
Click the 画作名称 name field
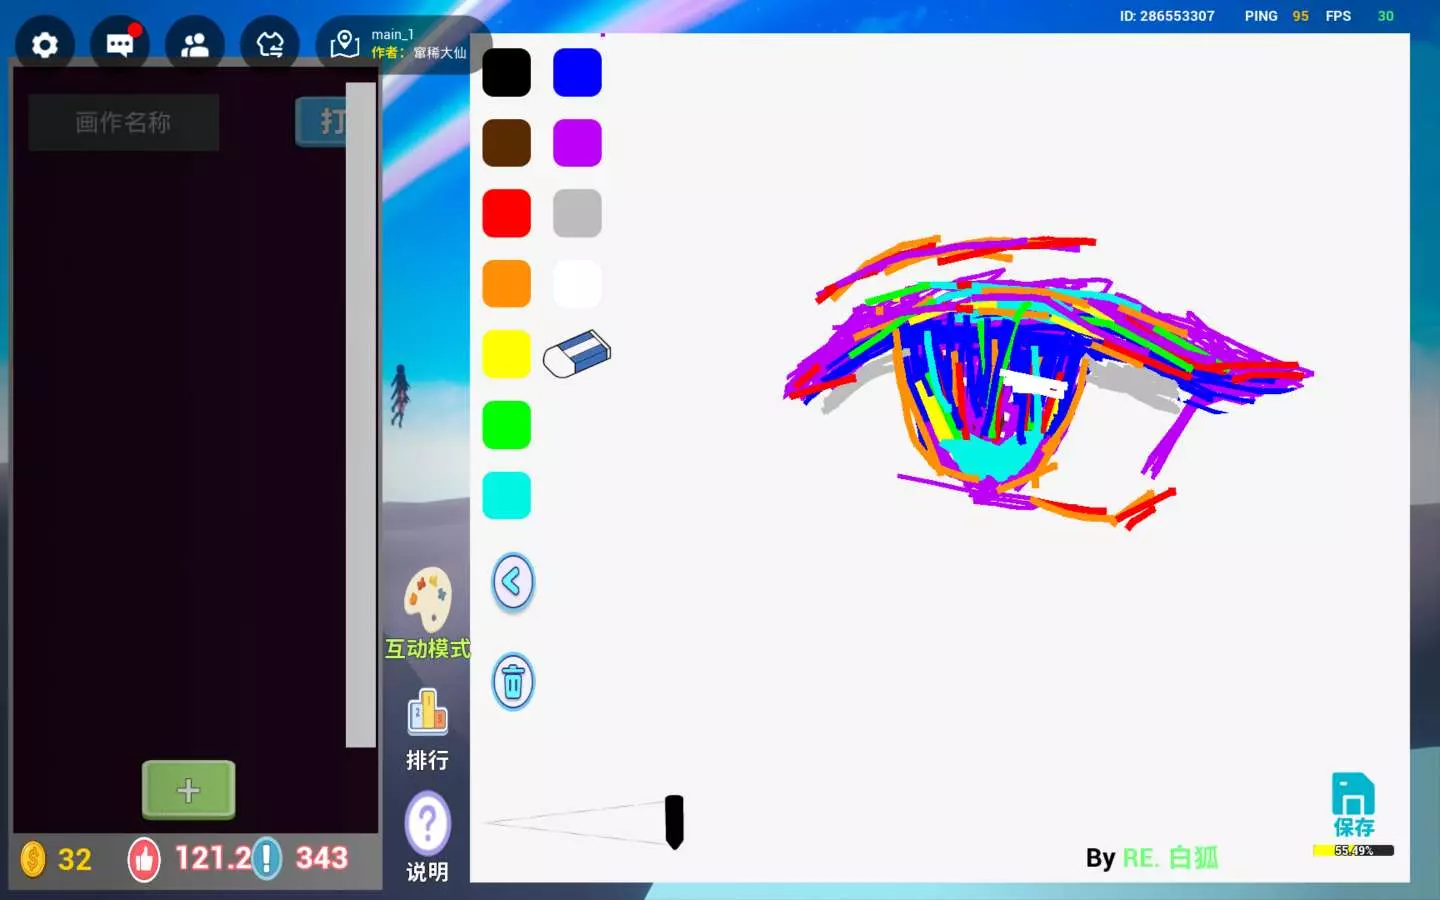123,122
